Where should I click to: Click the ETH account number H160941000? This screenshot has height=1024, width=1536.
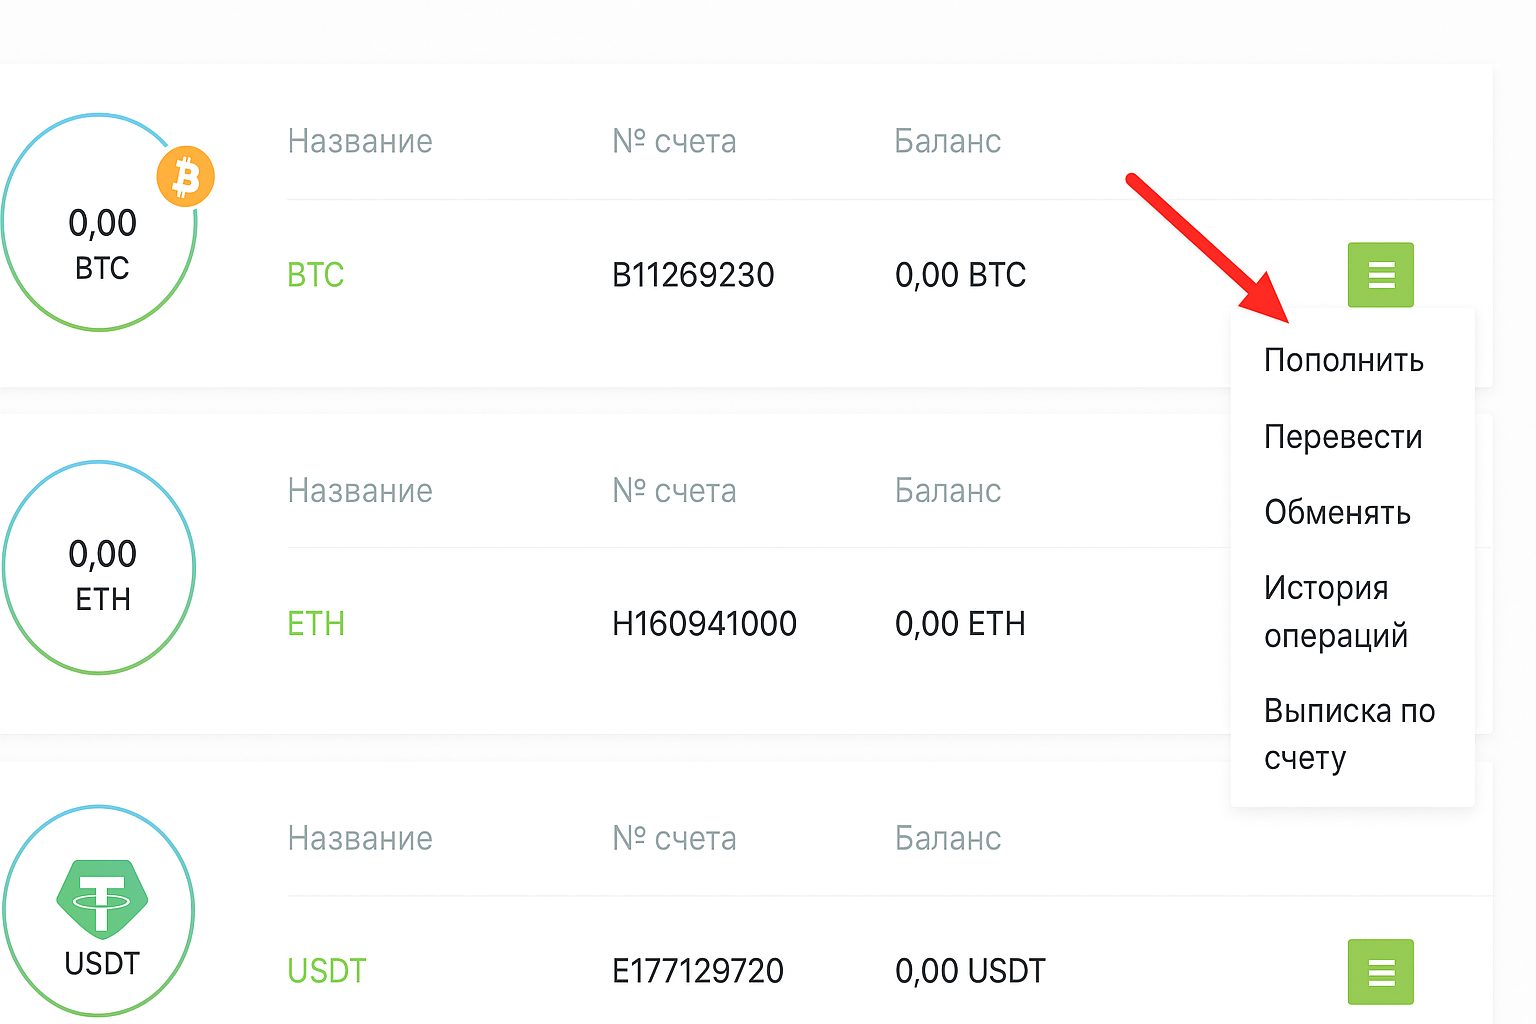pyautogui.click(x=706, y=623)
